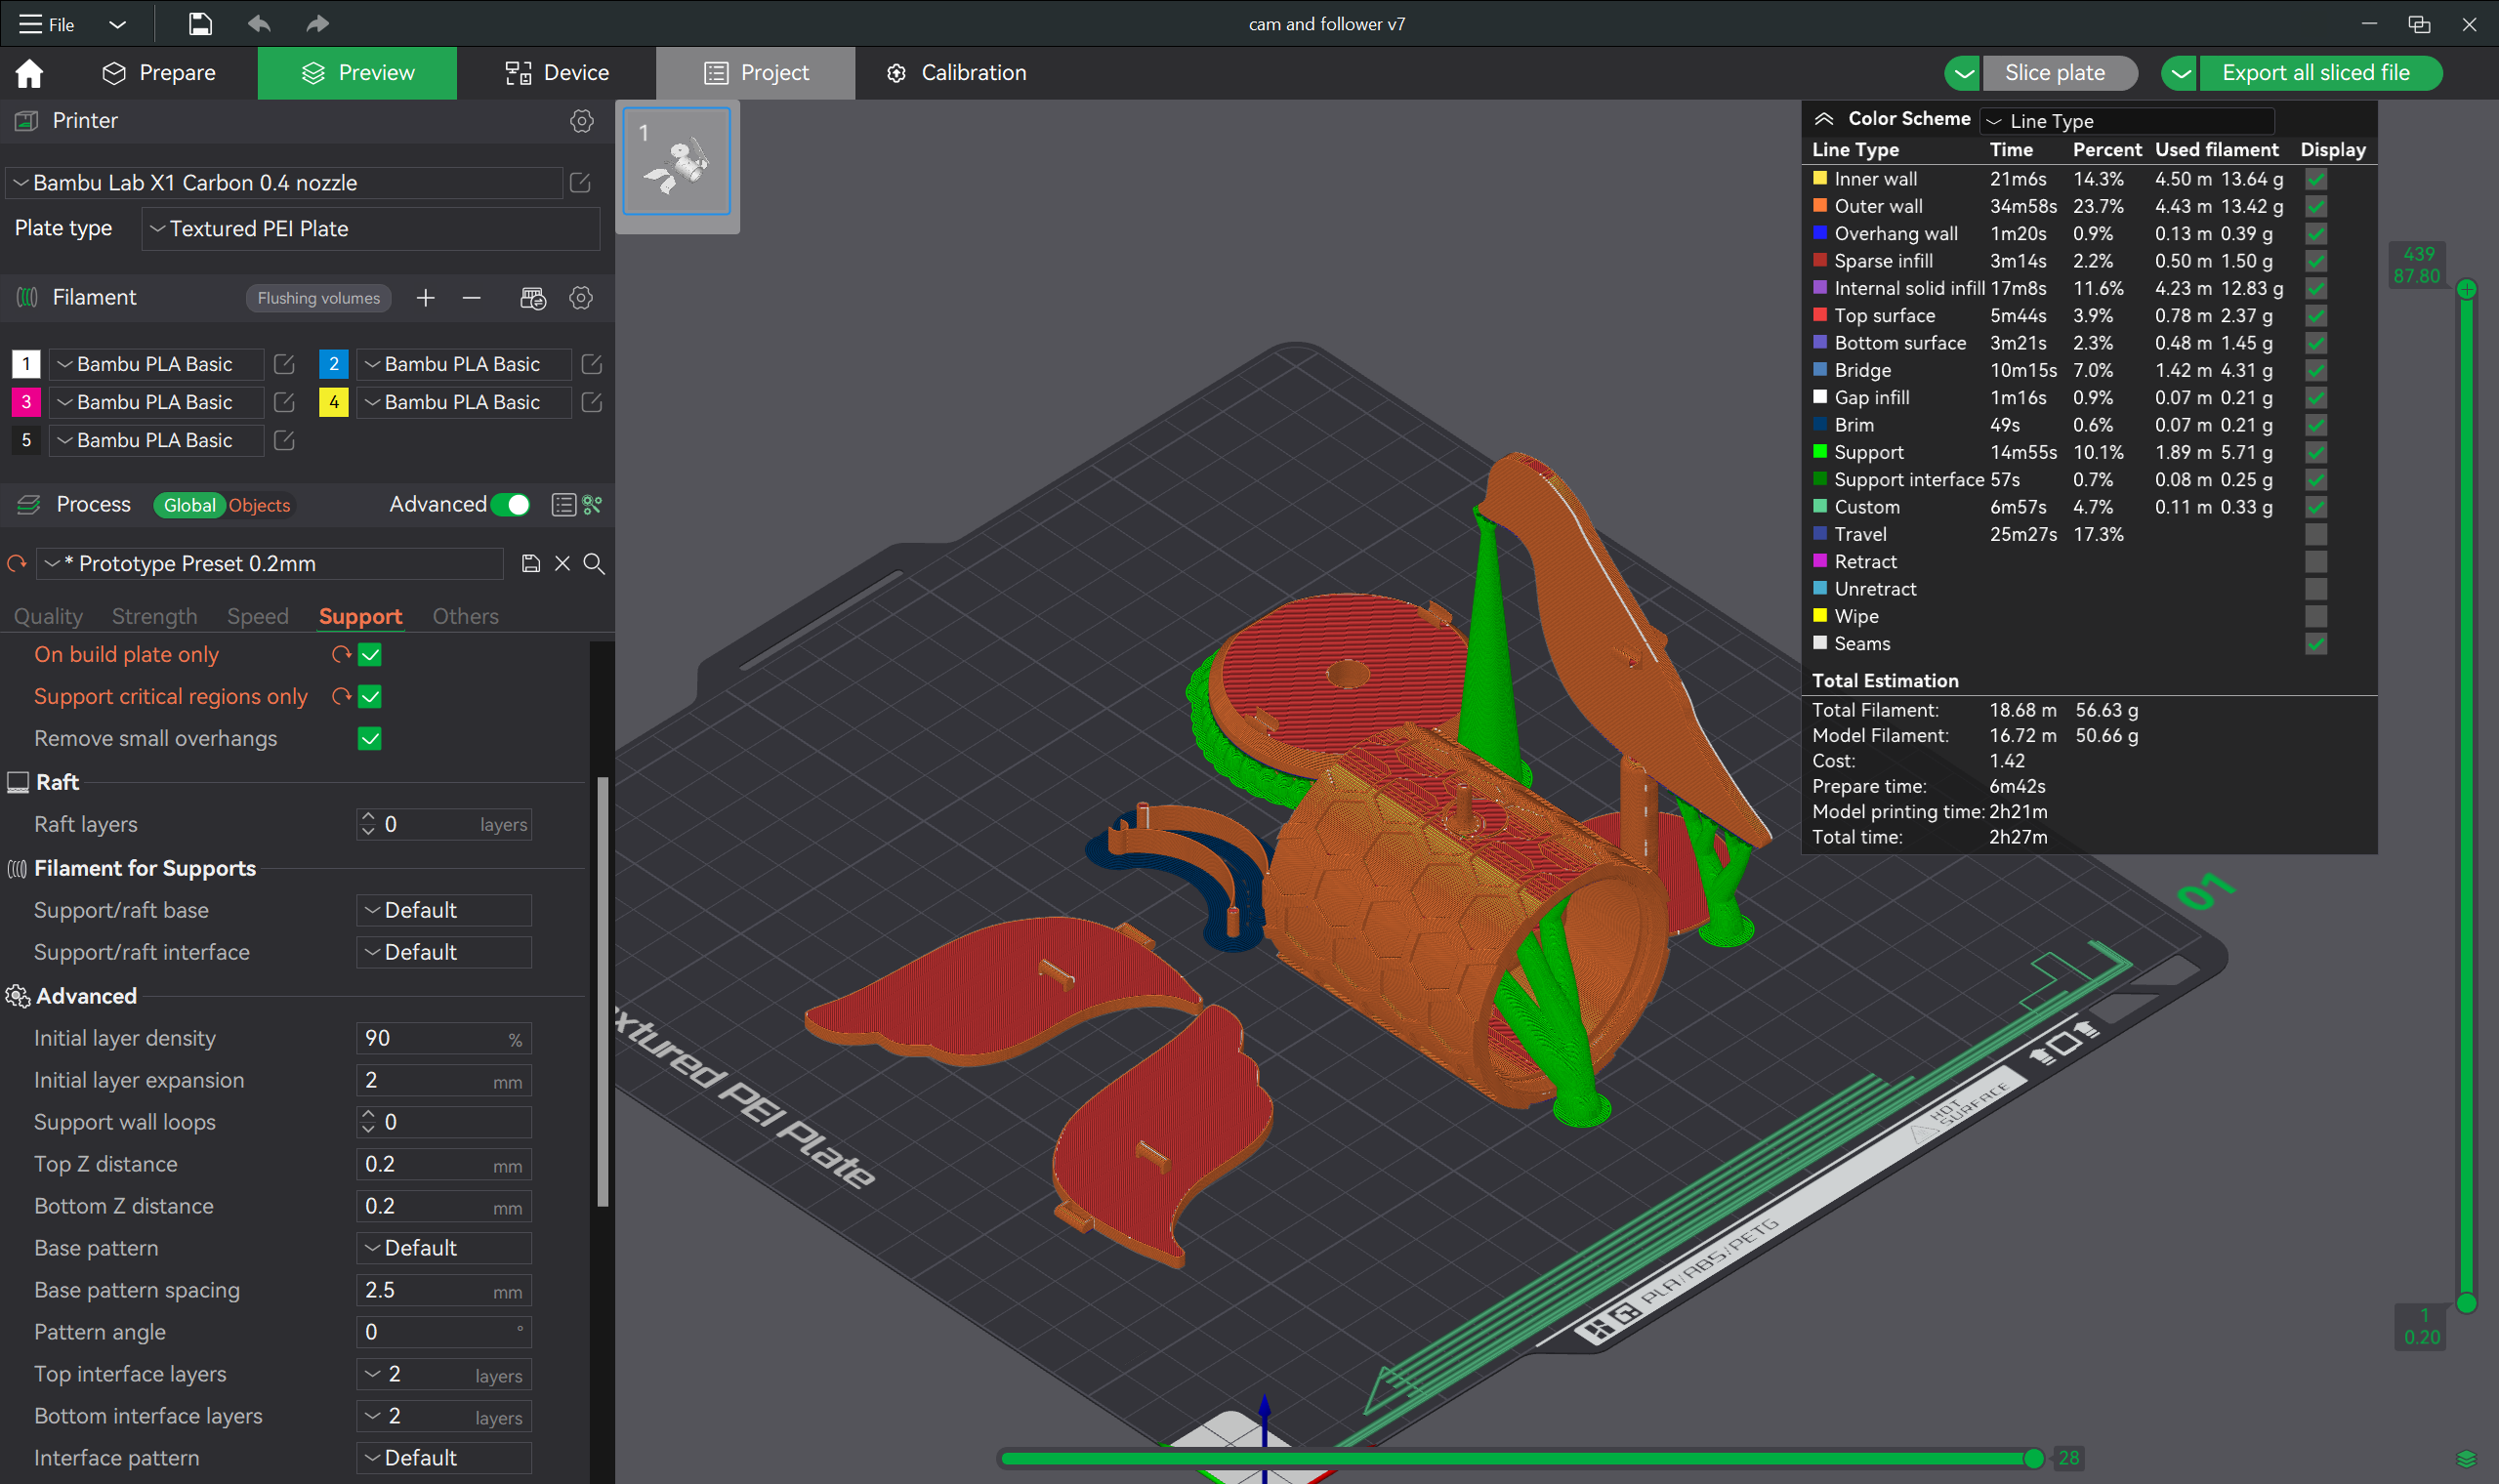Open Flushing volumes
The height and width of the screenshot is (1484, 2499).
(x=319, y=298)
